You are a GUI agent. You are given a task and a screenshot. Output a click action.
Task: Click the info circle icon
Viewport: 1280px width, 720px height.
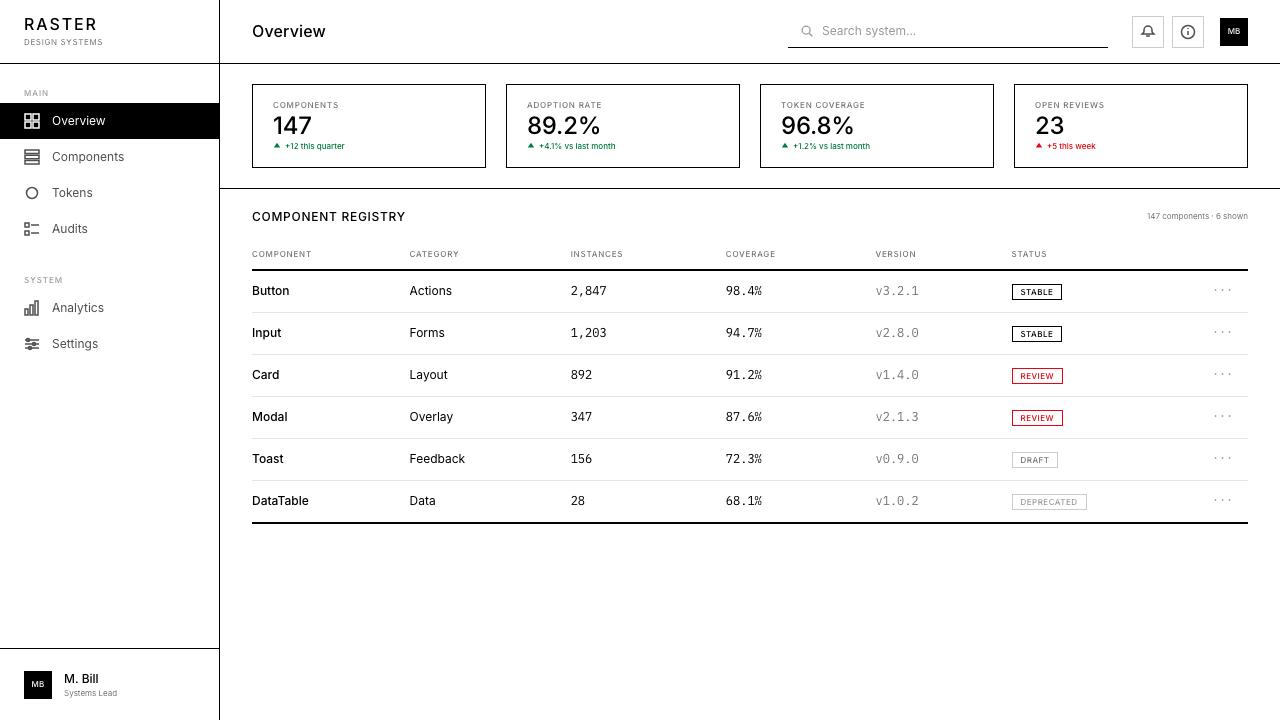[x=1188, y=32]
